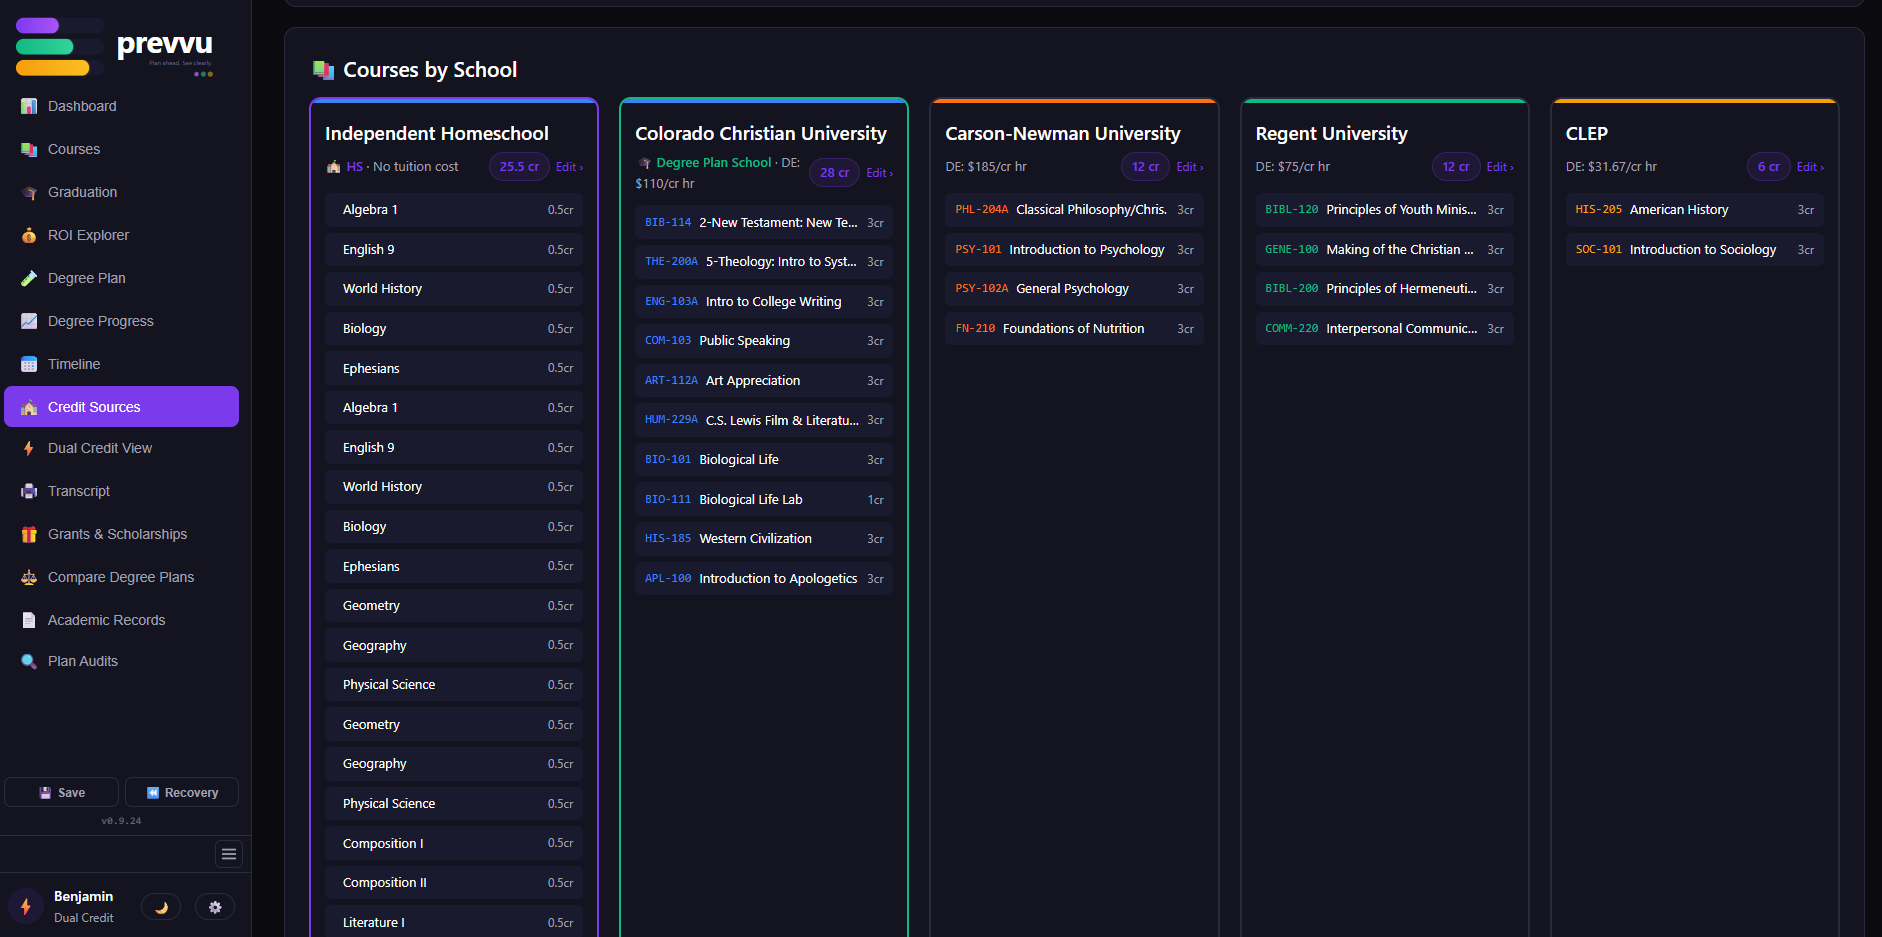
Task: Click the Courses by School heading icon
Action: [x=323, y=70]
